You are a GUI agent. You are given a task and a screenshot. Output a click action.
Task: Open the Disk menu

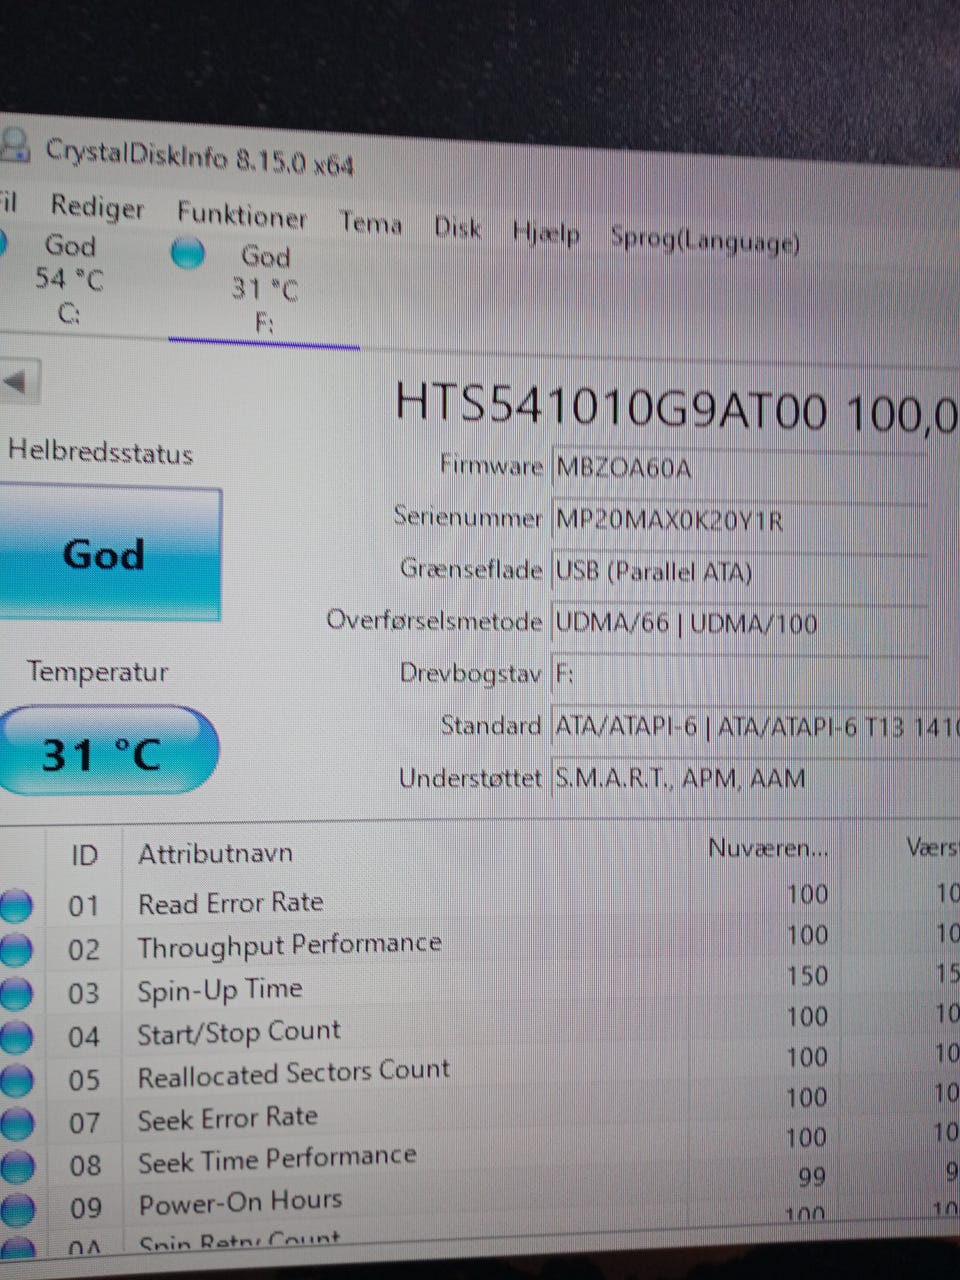pyautogui.click(x=457, y=228)
